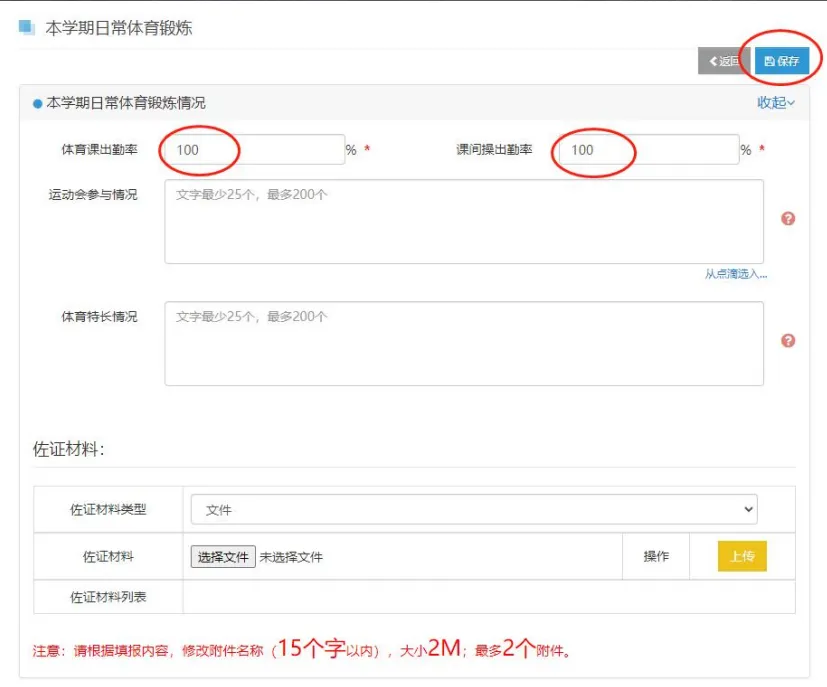Click the blue dot before section header
This screenshot has height=687, width=827.
(x=38, y=103)
